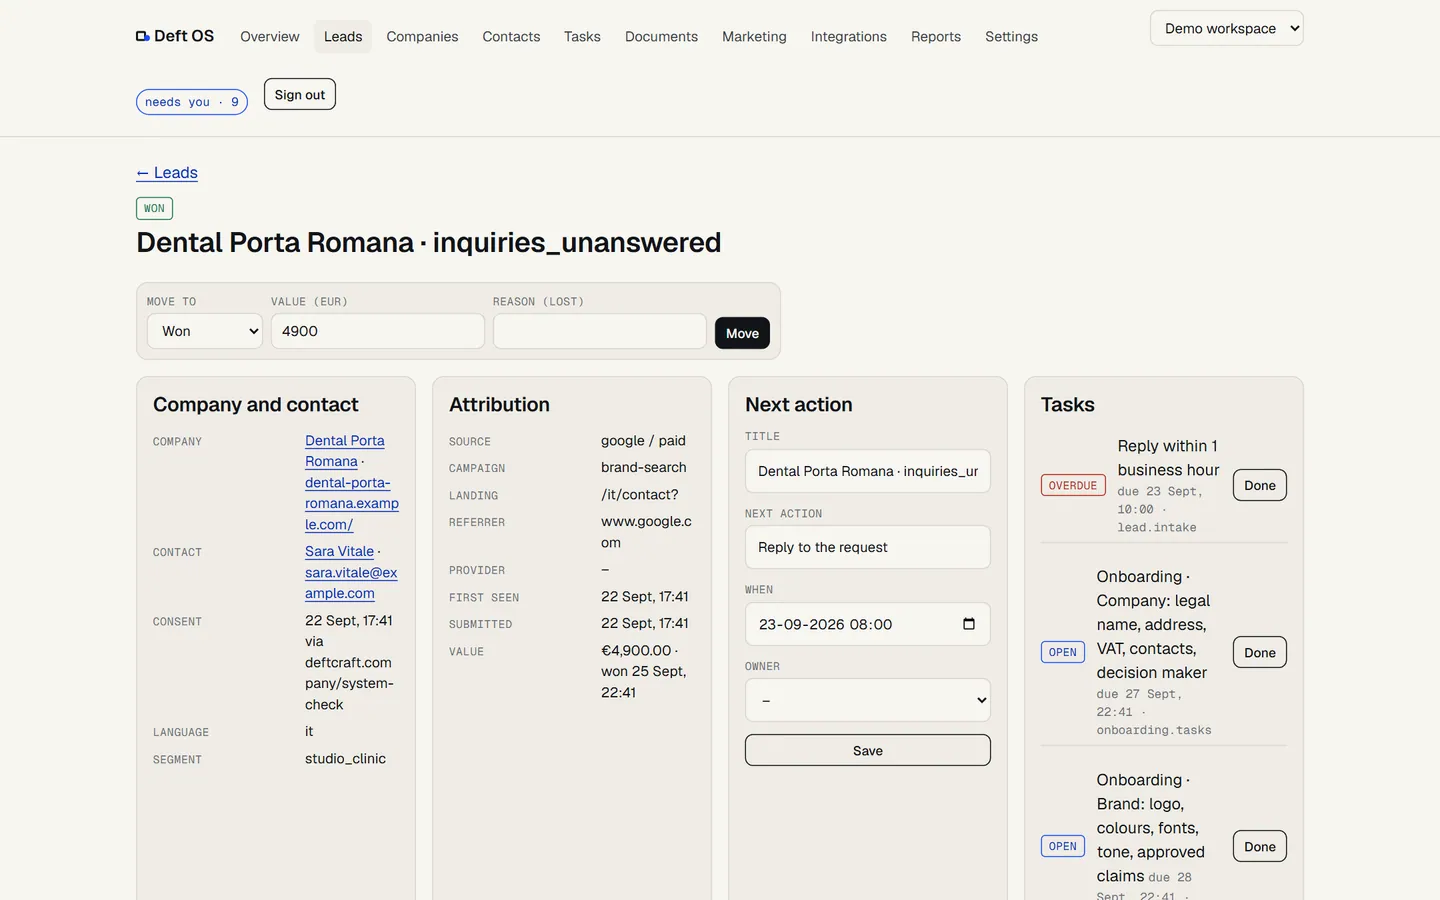The image size is (1440, 900).
Task: Click the Tasks panel heading
Action: click(1067, 404)
